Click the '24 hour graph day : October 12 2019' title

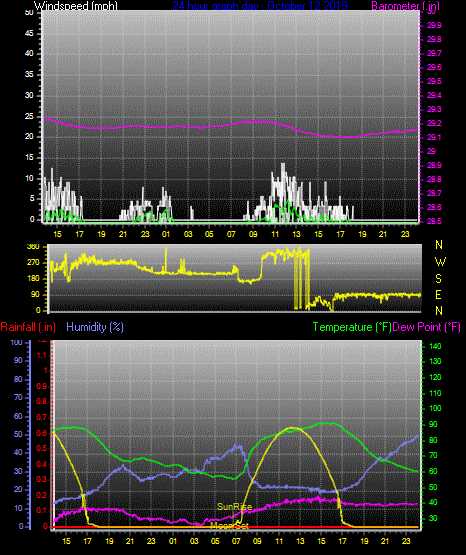pyautogui.click(x=260, y=6)
